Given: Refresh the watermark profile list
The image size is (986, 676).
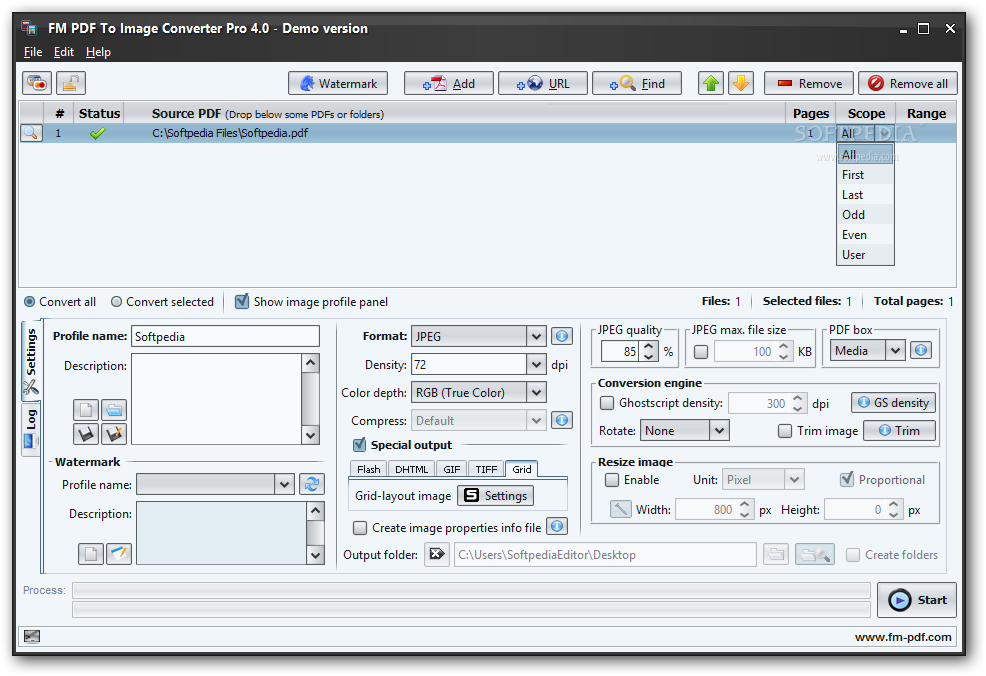Looking at the screenshot, I should click(312, 484).
